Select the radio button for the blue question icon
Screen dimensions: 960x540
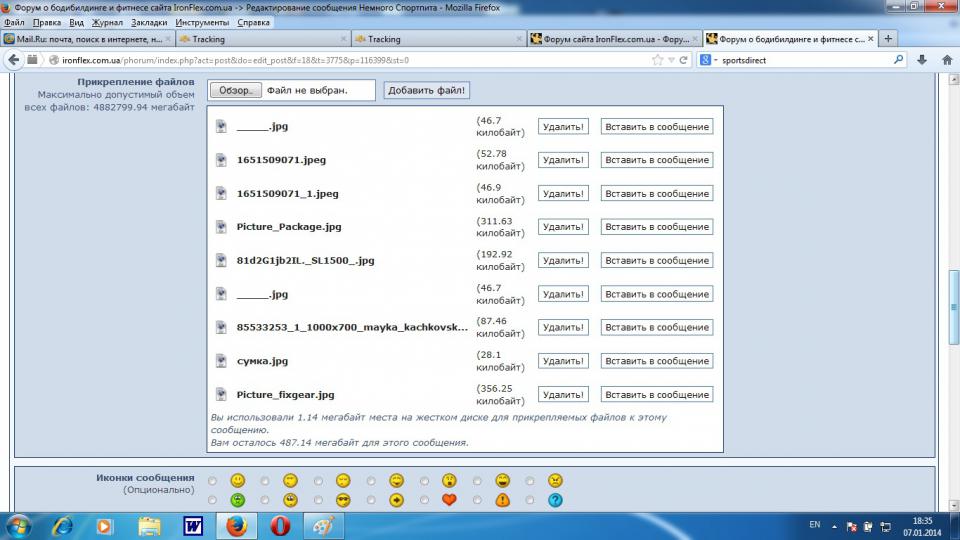point(530,500)
